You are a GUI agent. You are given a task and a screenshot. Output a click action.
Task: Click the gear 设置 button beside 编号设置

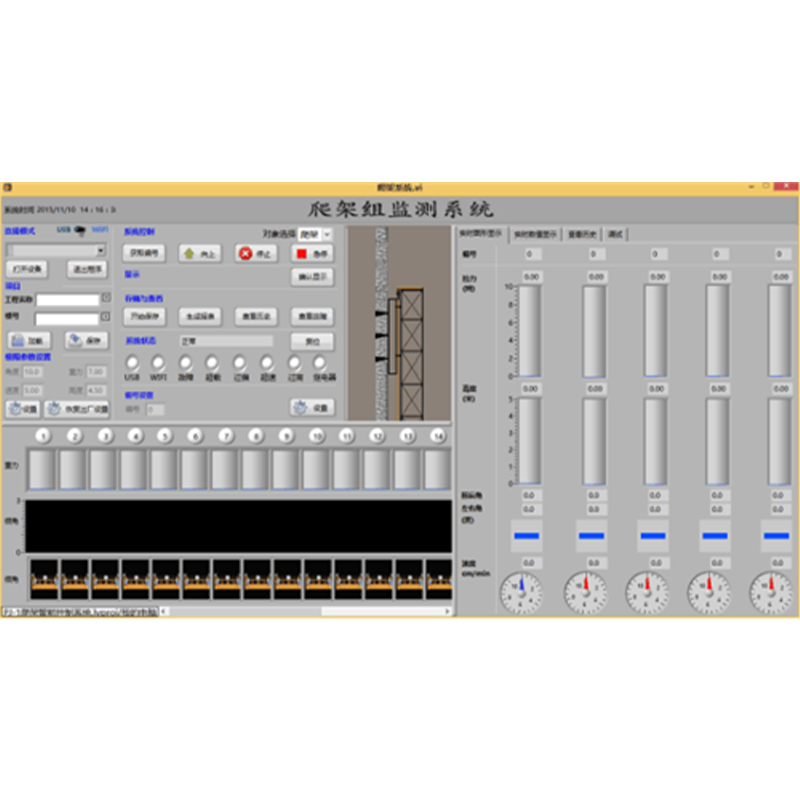coord(311,408)
